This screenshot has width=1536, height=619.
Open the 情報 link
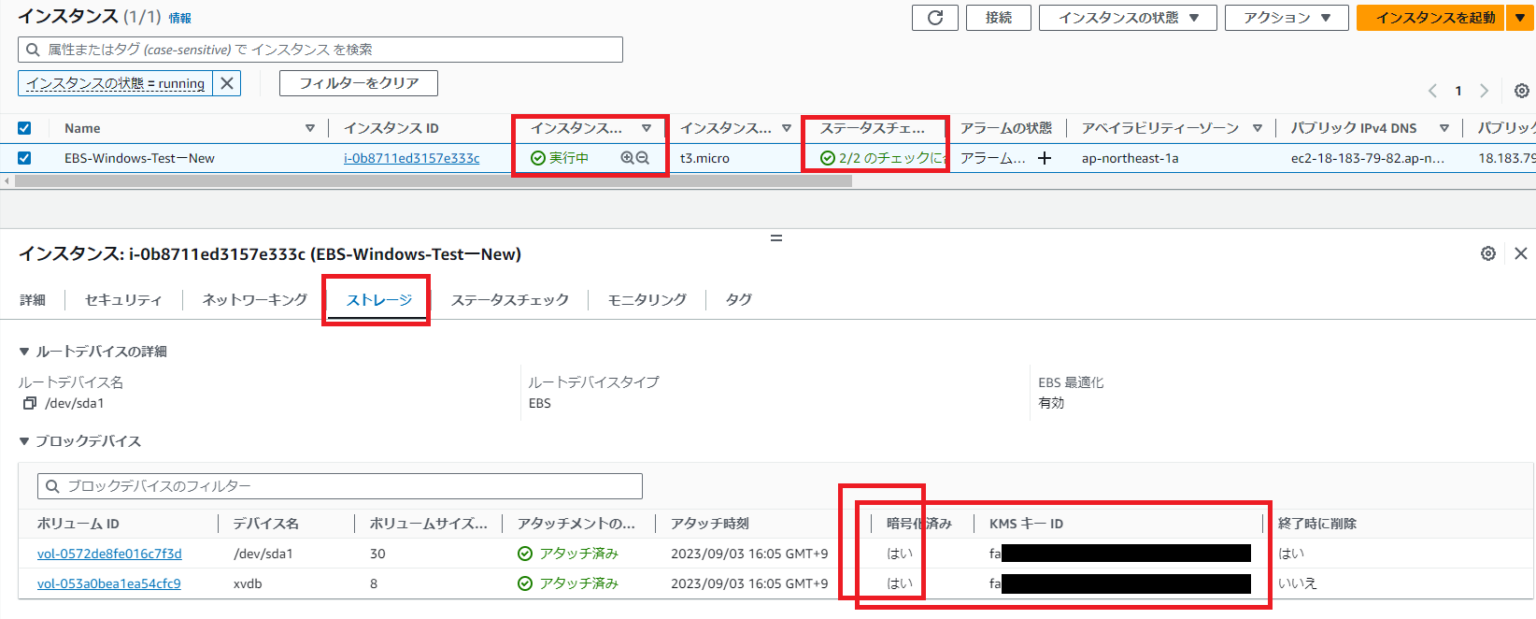[x=180, y=18]
